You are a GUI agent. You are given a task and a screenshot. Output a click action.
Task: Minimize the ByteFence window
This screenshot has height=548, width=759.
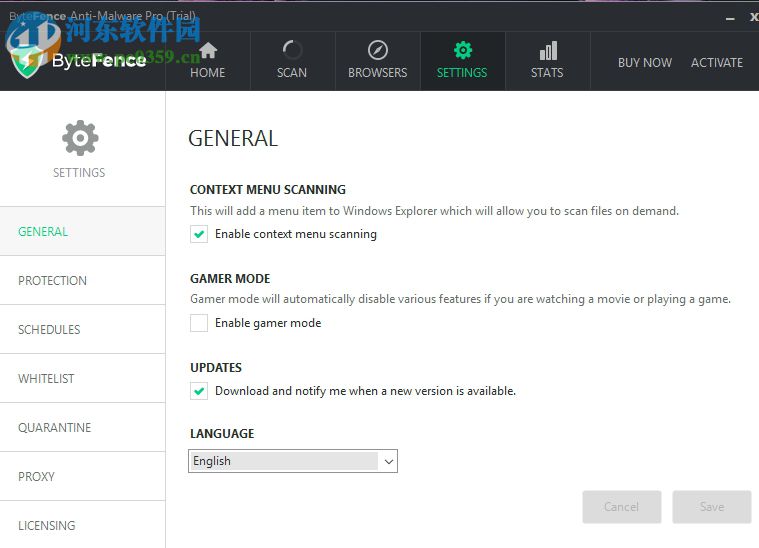click(730, 19)
